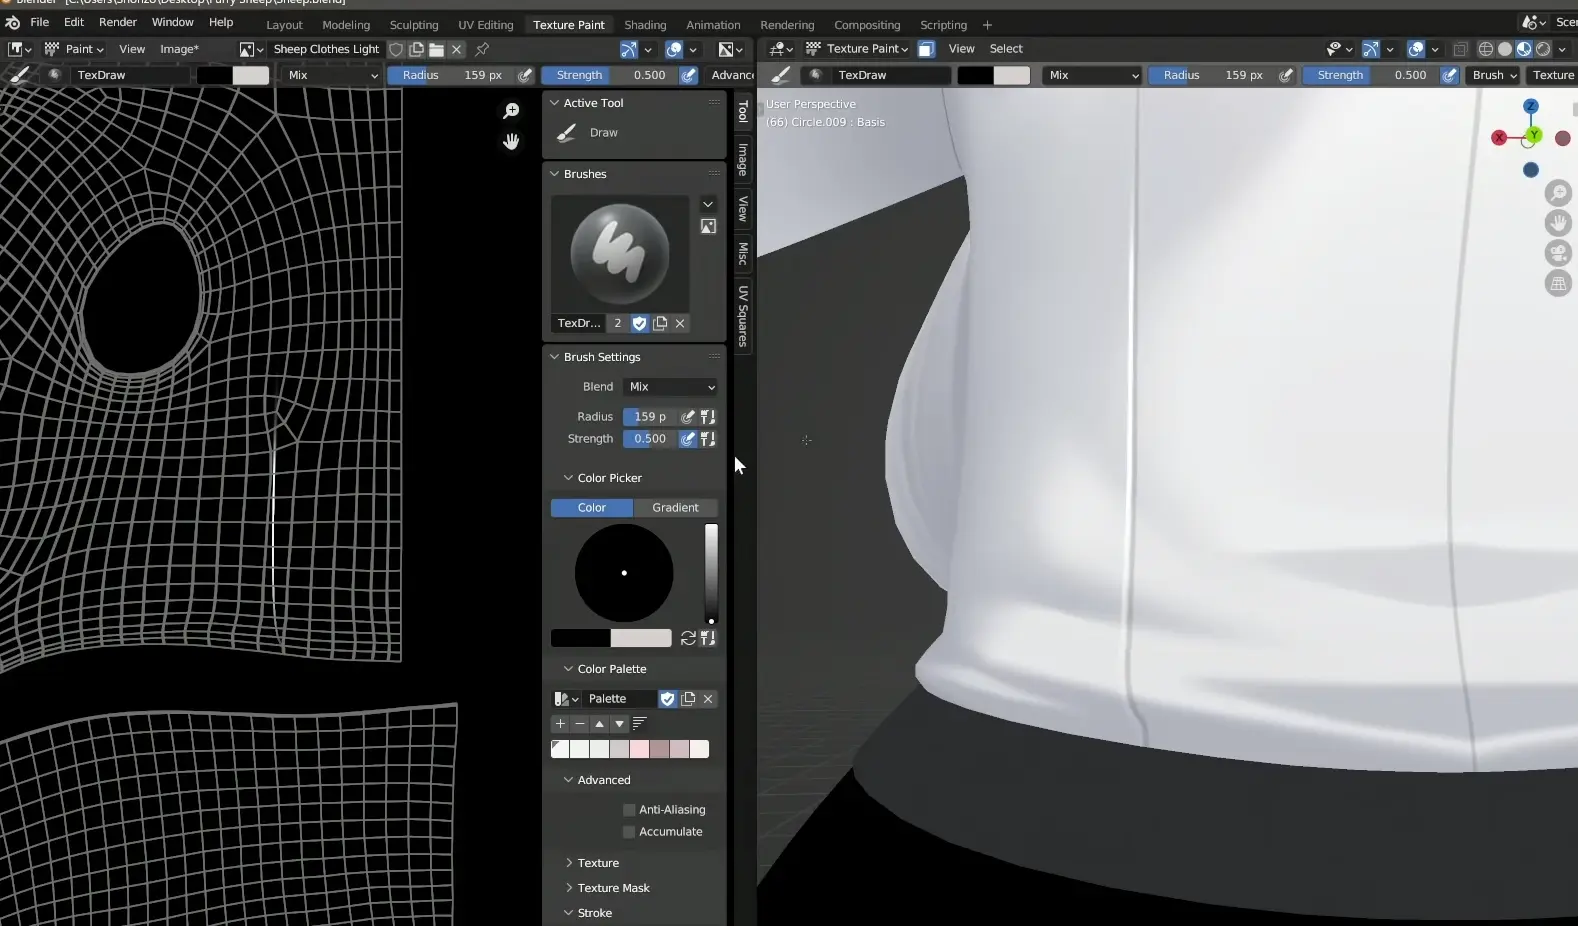Image resolution: width=1578 pixels, height=926 pixels.
Task: Click the color wheel picker circle
Action: pyautogui.click(x=624, y=573)
